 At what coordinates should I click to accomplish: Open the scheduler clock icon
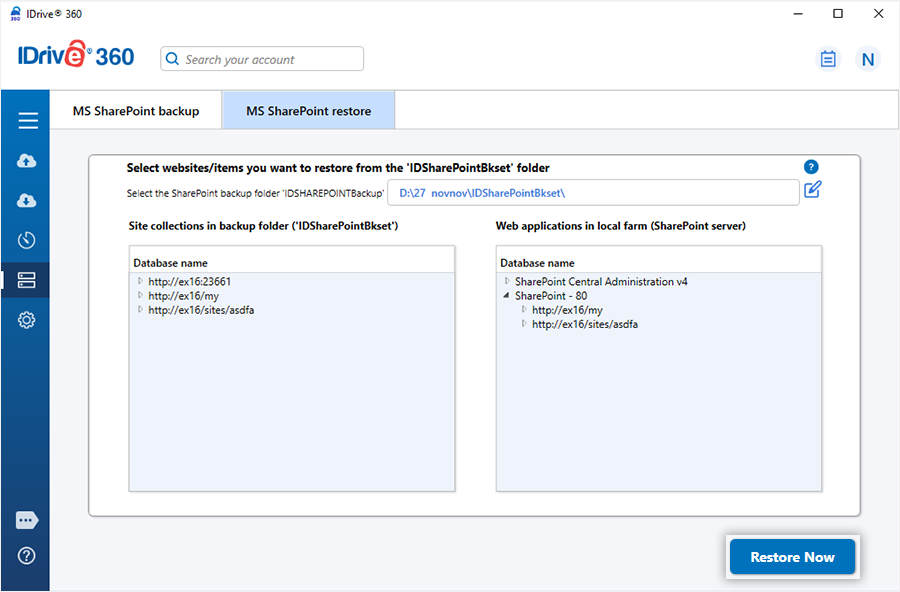27,240
